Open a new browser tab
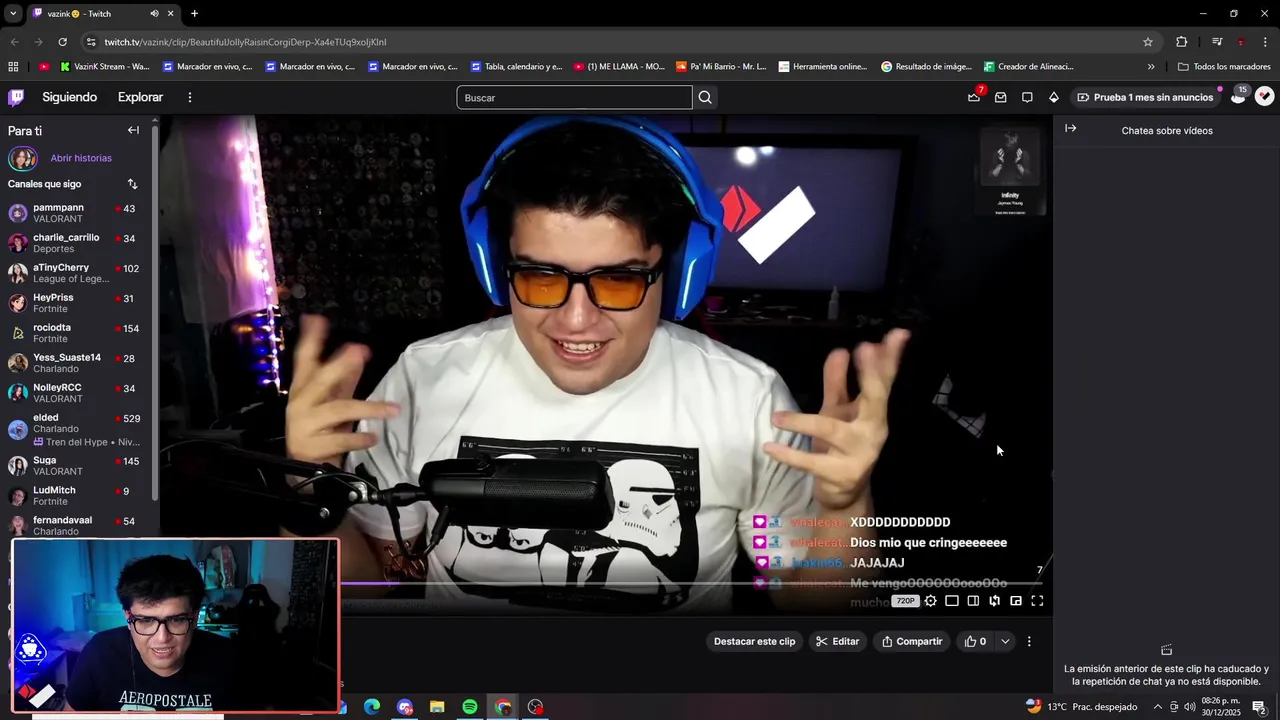 tap(194, 14)
